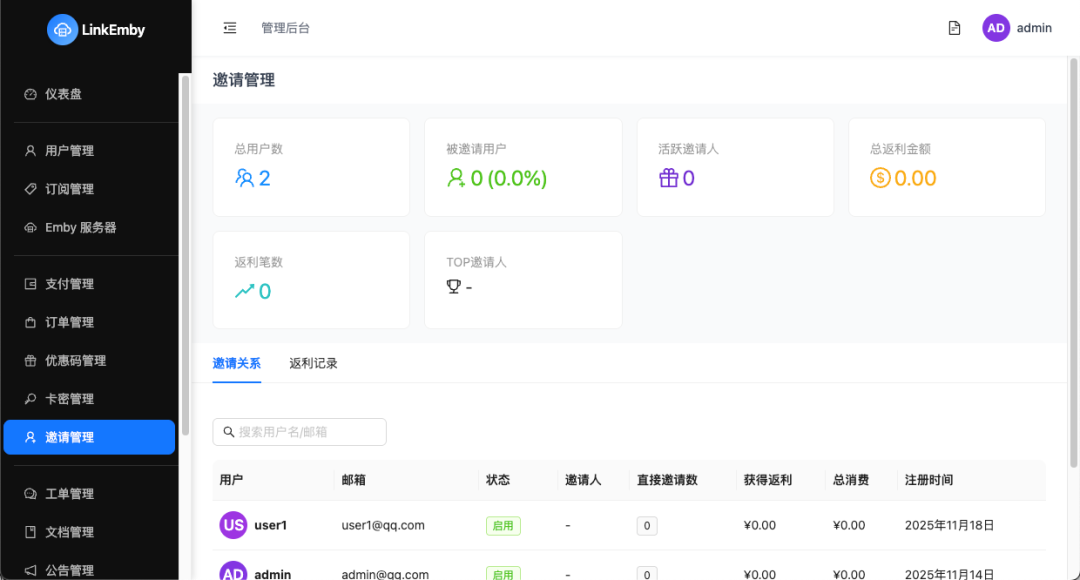Go to the Emby 服务器 page

coord(72,227)
